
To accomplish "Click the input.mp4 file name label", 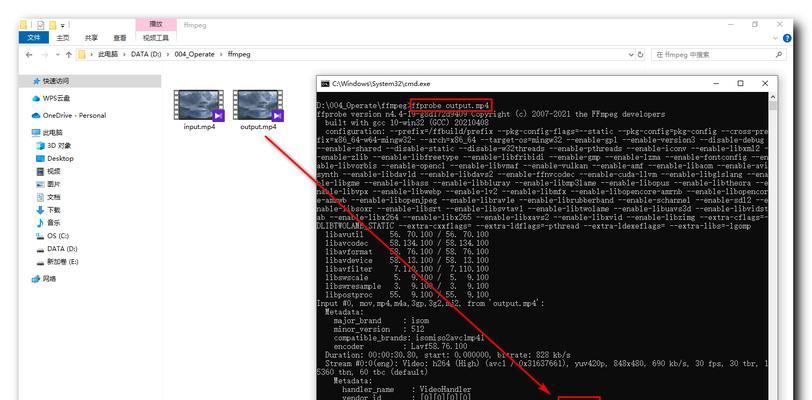I will coord(199,126).
